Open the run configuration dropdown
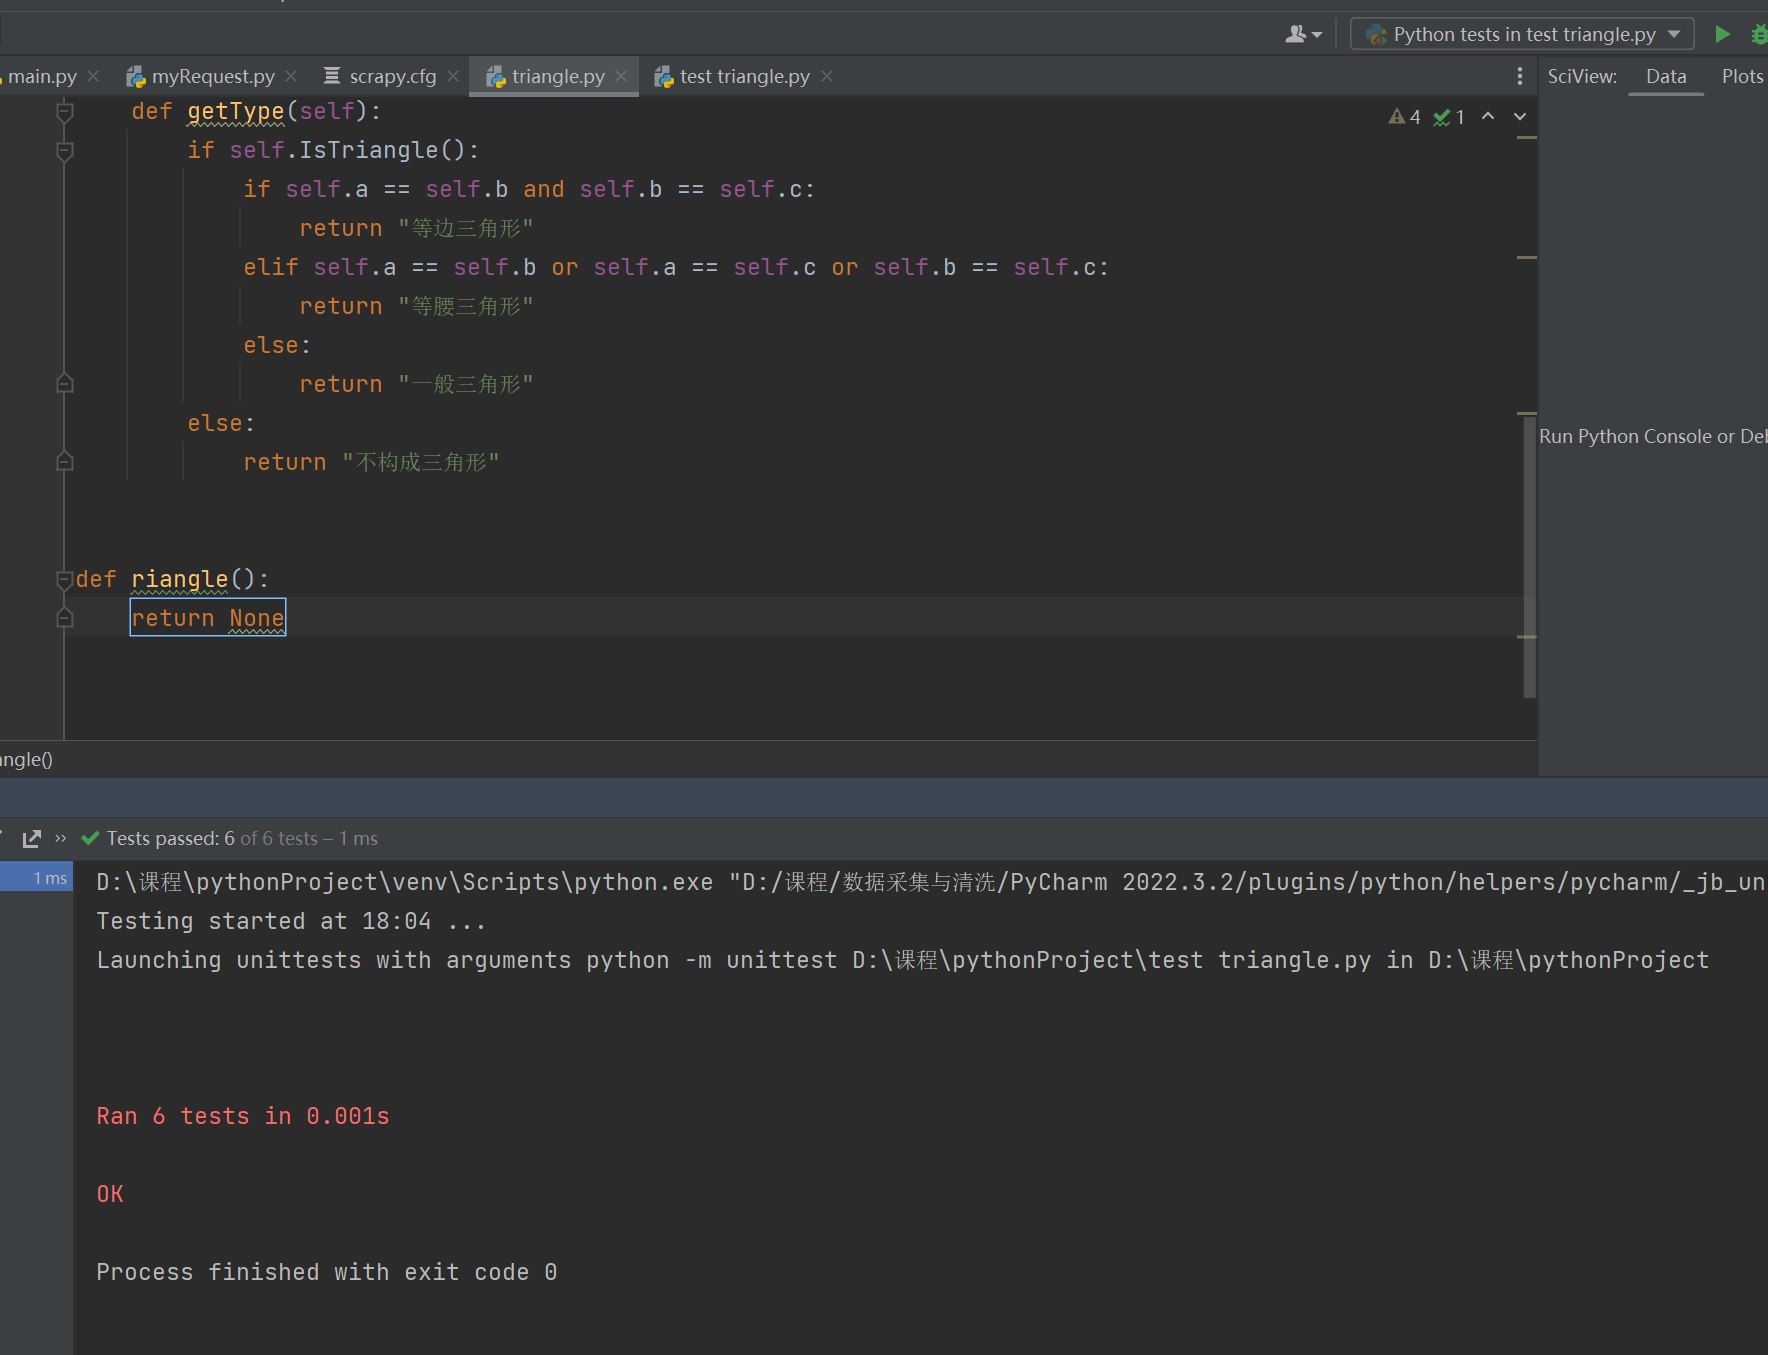This screenshot has width=1768, height=1355. click(1522, 34)
